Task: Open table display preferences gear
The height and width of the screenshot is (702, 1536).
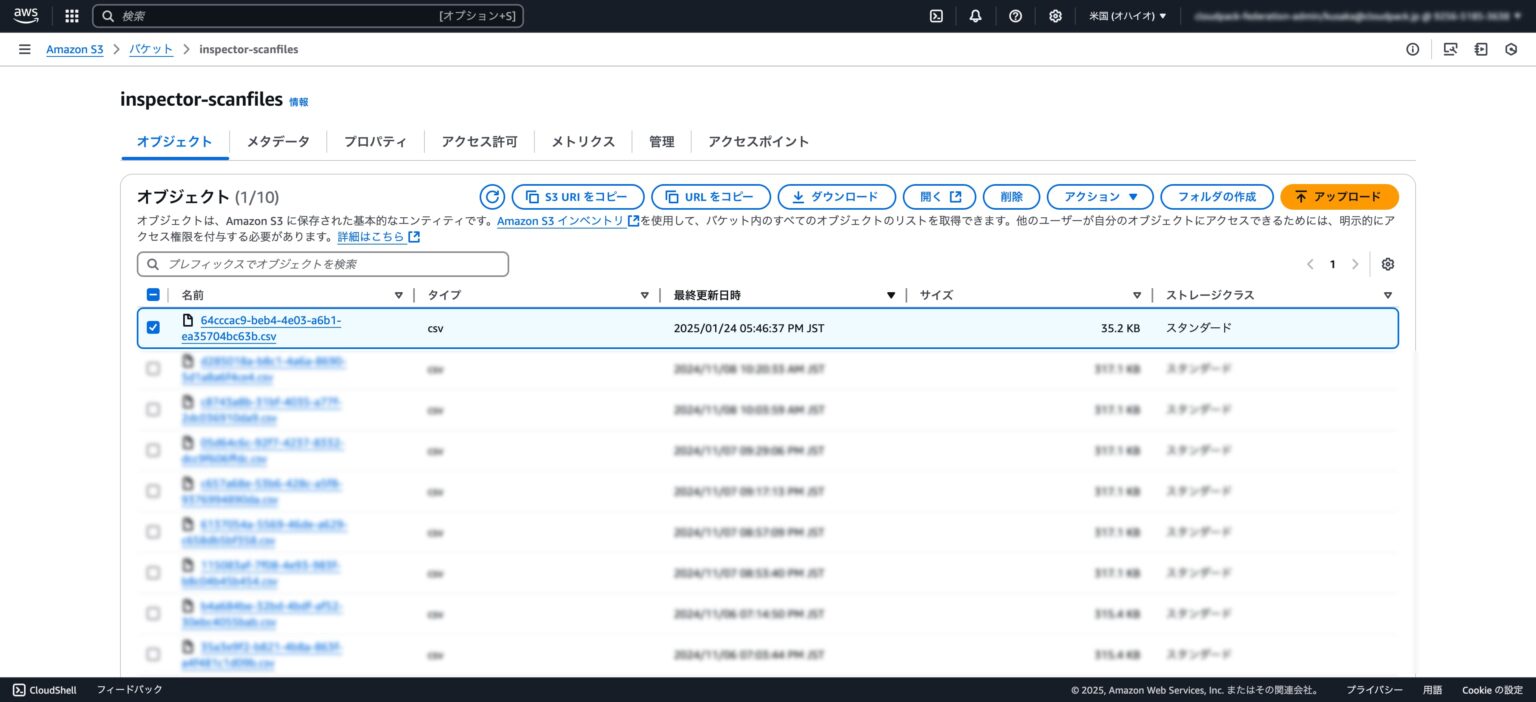Action: (x=1388, y=263)
